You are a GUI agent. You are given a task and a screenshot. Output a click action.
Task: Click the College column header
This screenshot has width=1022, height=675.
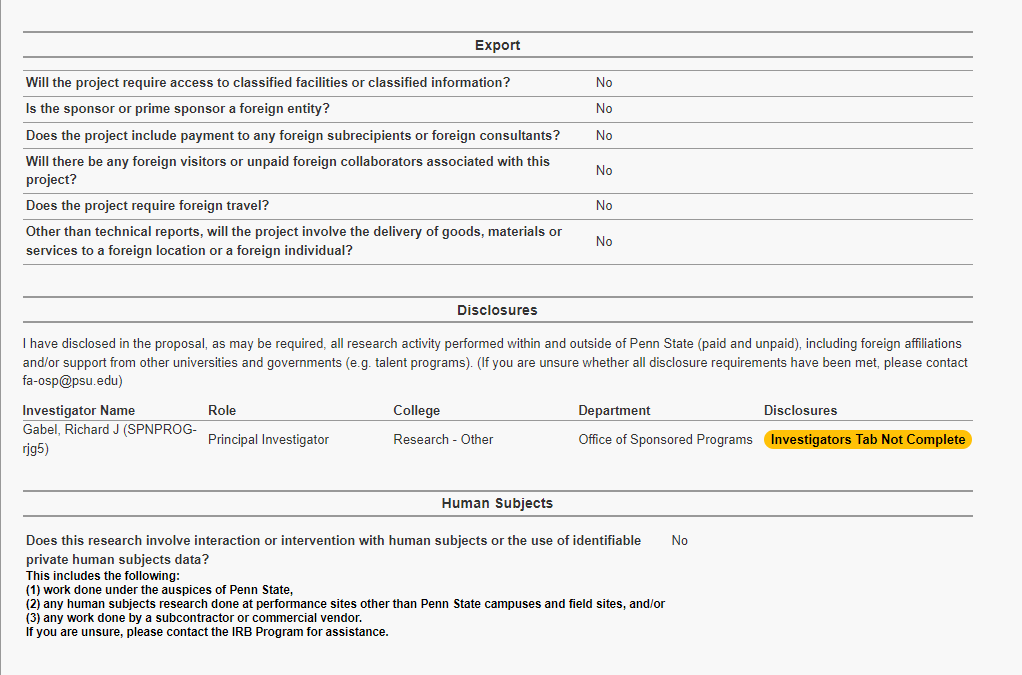point(416,410)
